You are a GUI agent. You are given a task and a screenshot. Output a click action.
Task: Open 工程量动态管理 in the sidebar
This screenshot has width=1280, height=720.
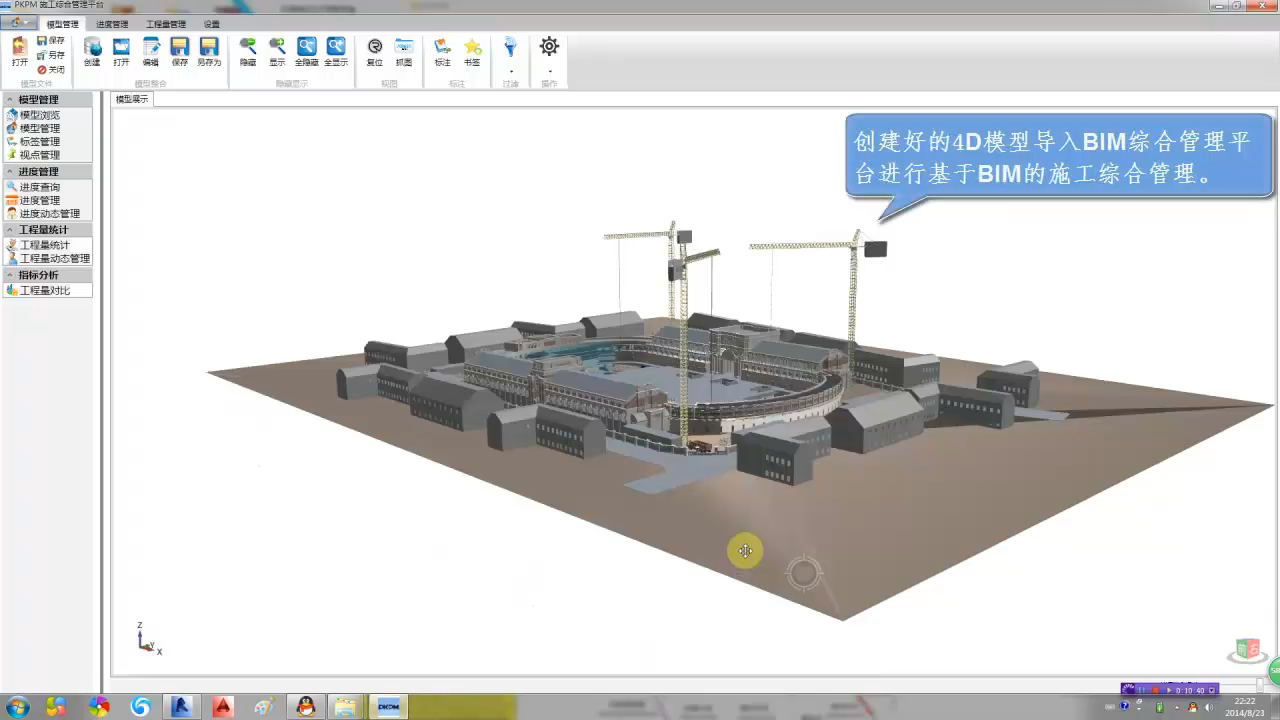click(x=48, y=258)
